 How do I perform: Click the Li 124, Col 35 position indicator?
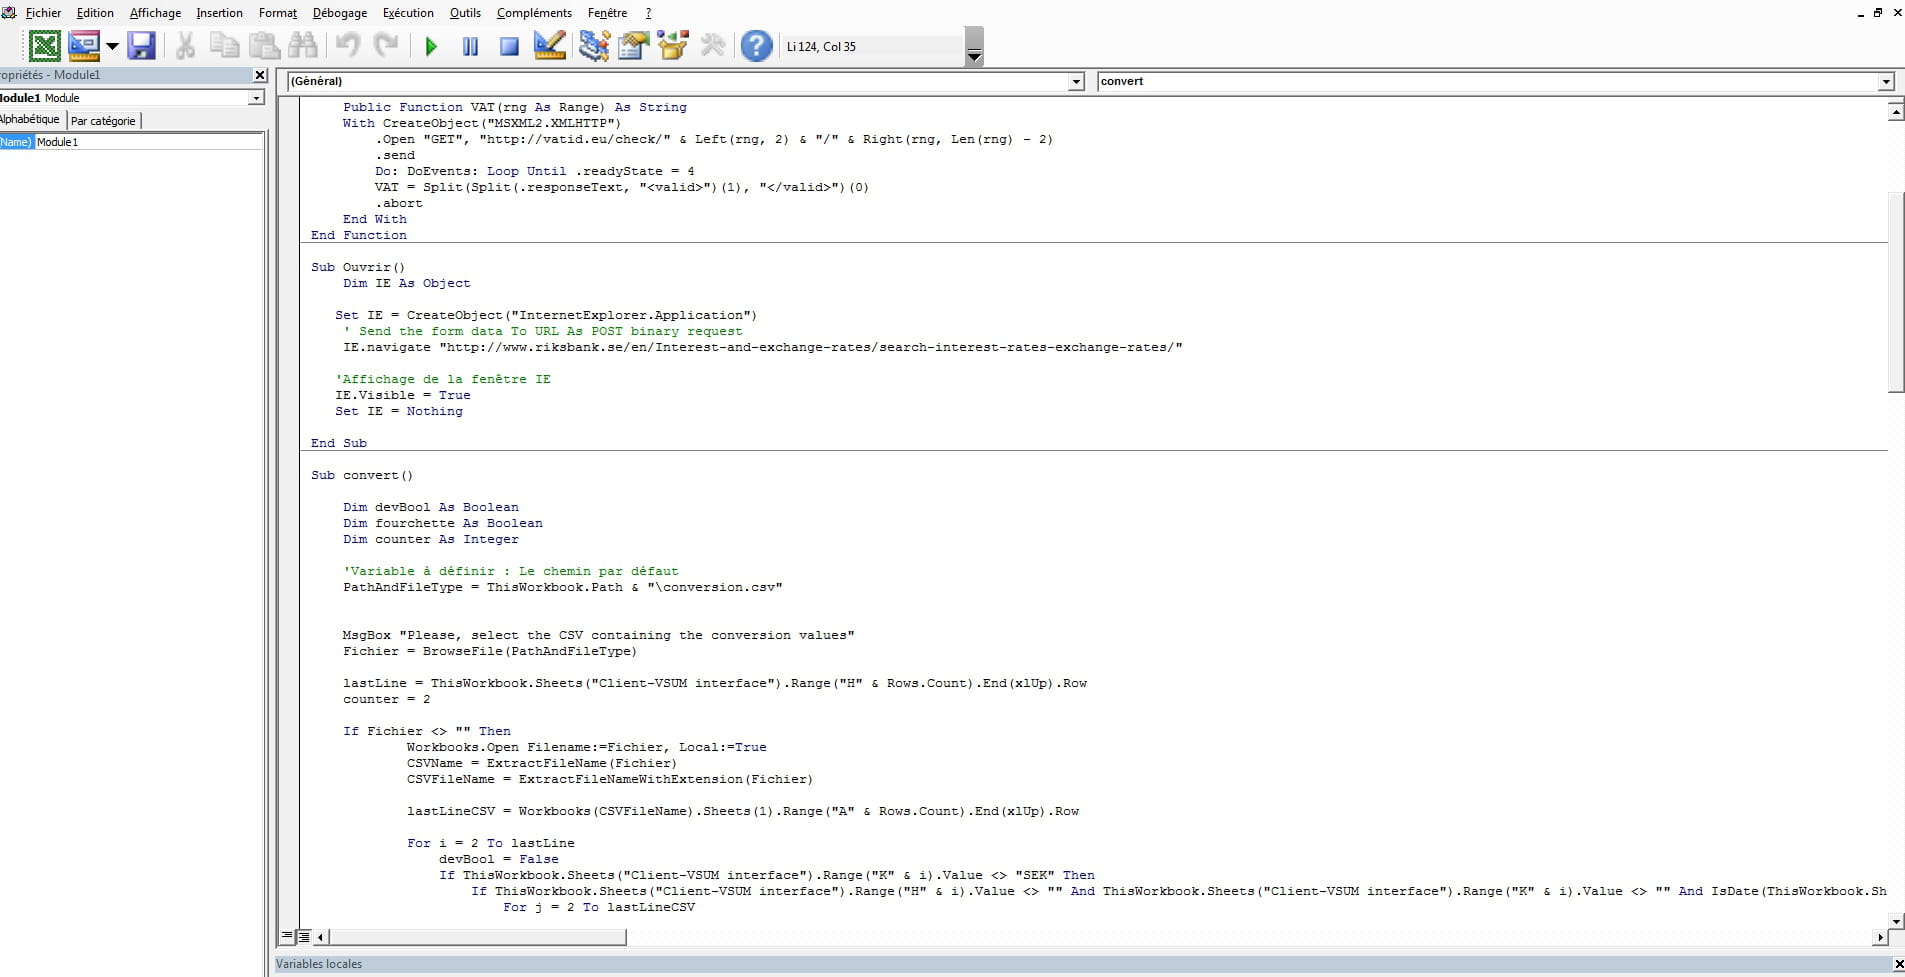[x=821, y=46]
